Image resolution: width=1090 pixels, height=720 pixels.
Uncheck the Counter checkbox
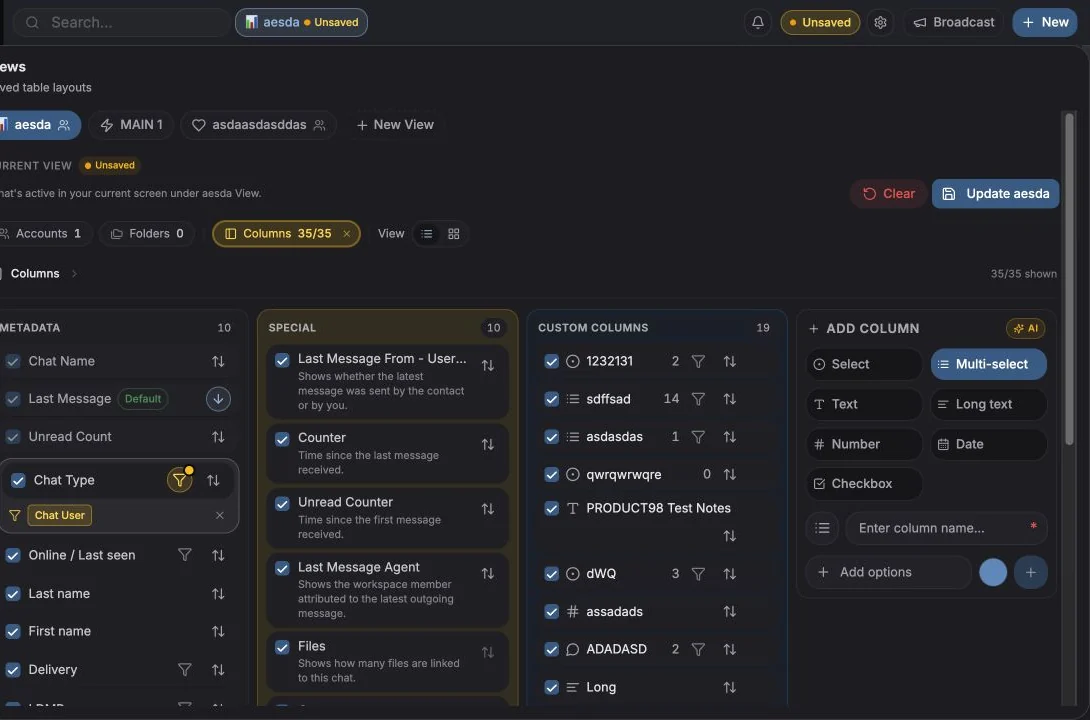point(282,439)
